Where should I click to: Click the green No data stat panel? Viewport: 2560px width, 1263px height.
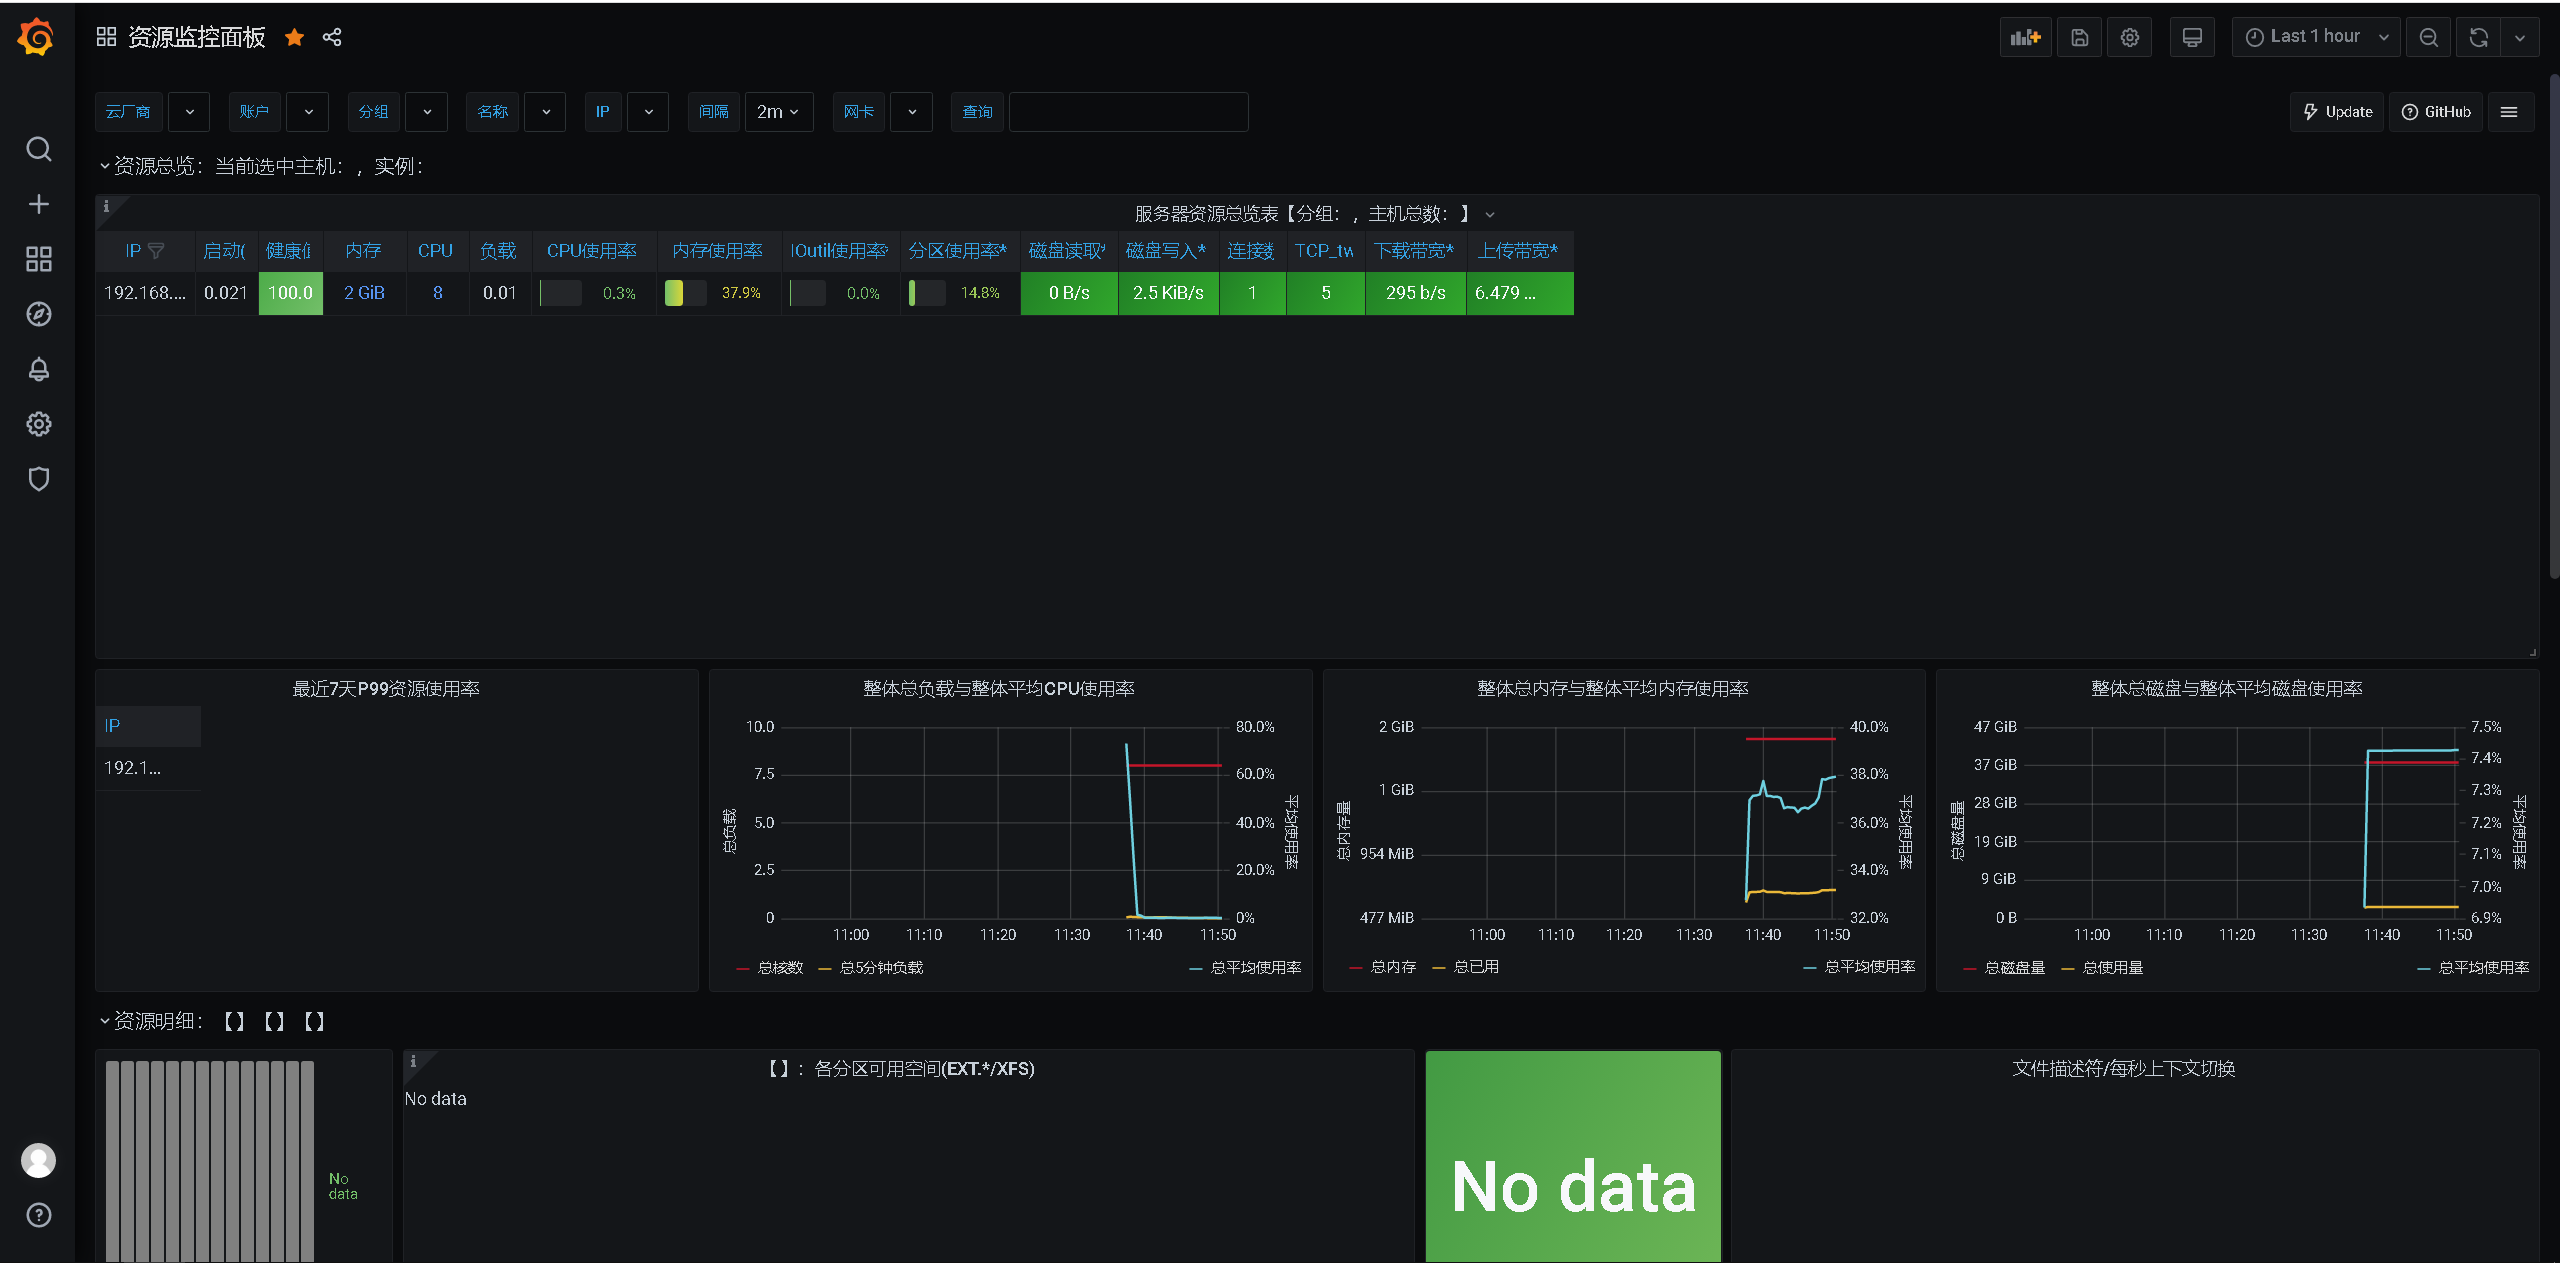(x=1573, y=1156)
